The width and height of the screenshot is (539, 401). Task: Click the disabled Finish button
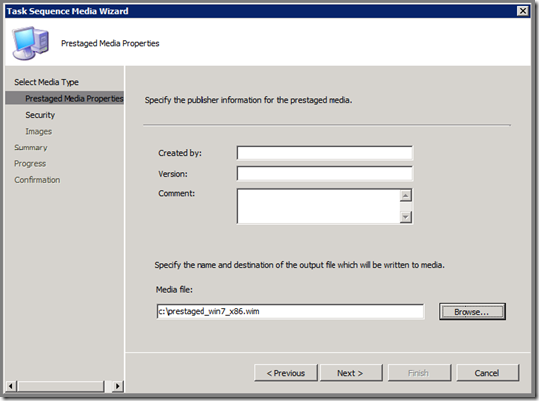[x=419, y=373]
